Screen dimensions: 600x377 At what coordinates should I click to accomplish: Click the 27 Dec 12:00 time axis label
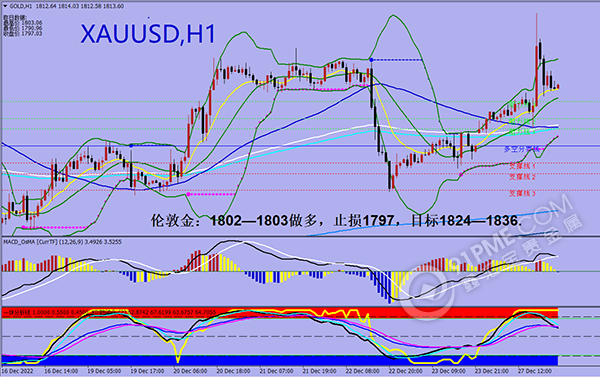coord(535,371)
